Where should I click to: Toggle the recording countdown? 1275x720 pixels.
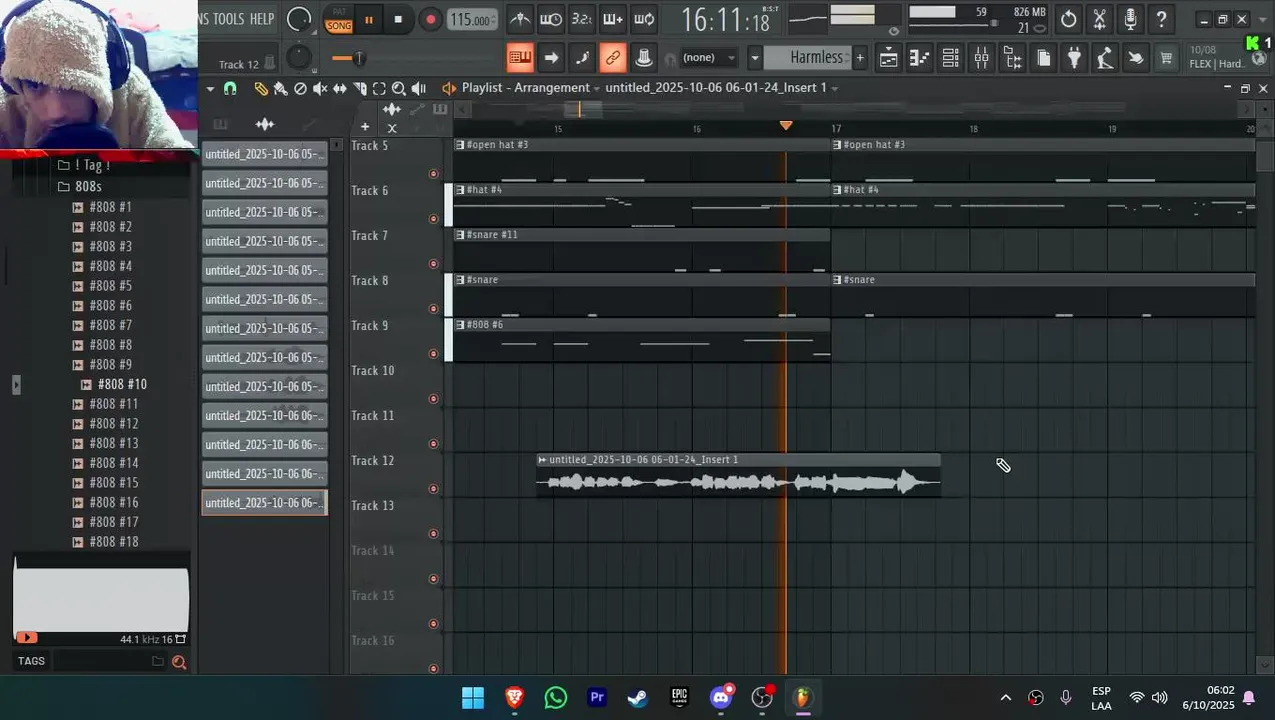click(x=582, y=19)
